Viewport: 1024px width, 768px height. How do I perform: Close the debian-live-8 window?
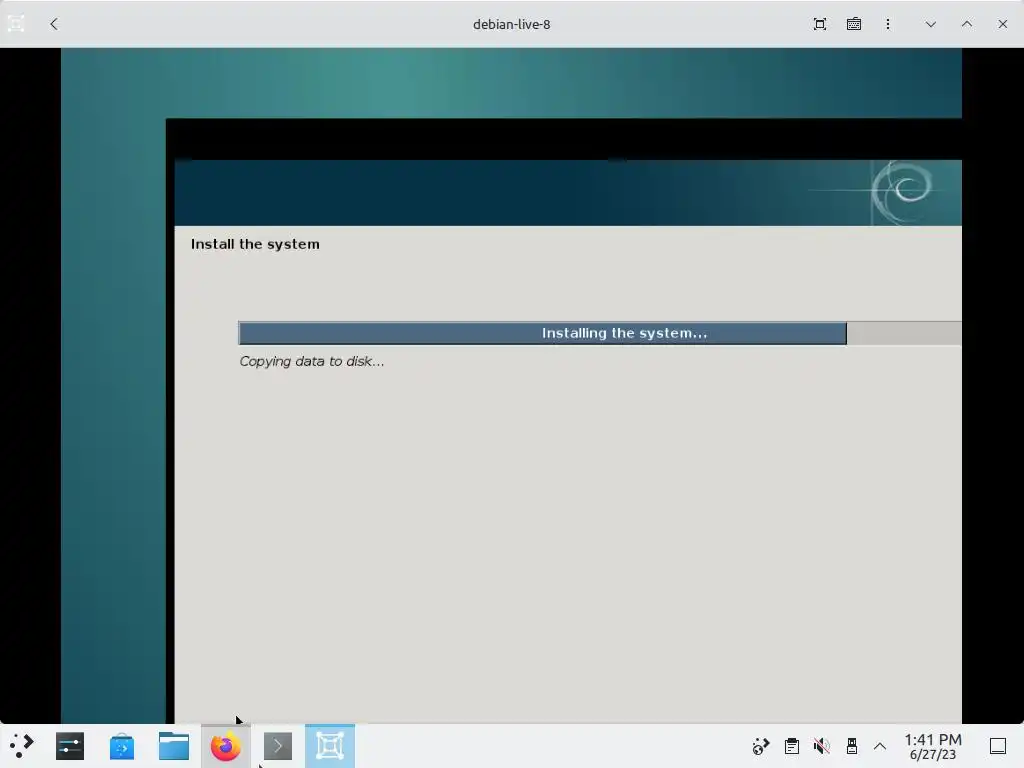coord(1002,24)
